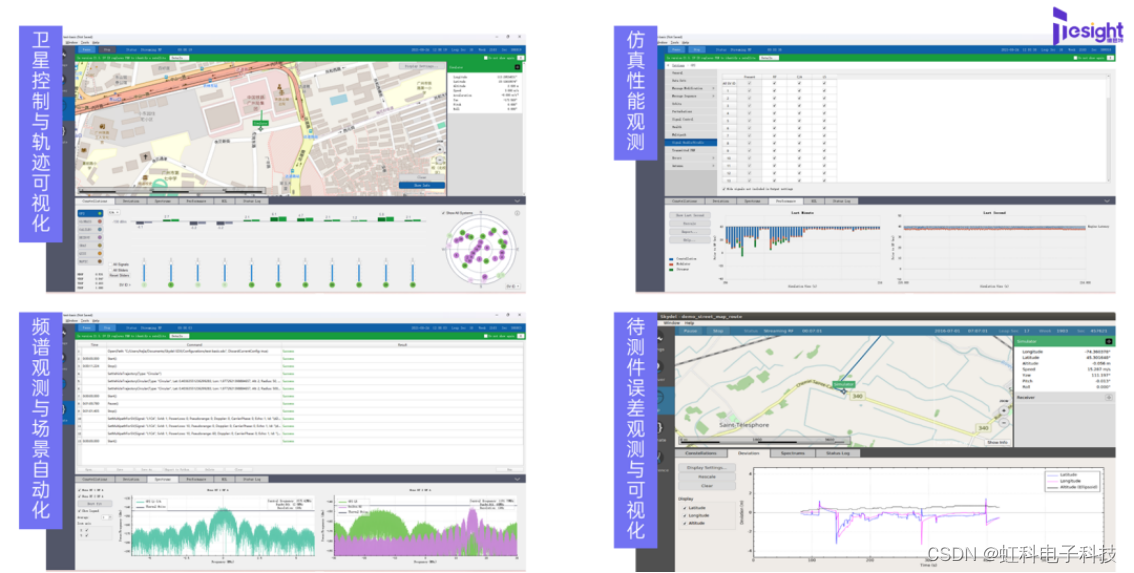Screen dimensions: 1134x573
Task: Open the Deviation tab in satellite control window
Action: point(131,201)
